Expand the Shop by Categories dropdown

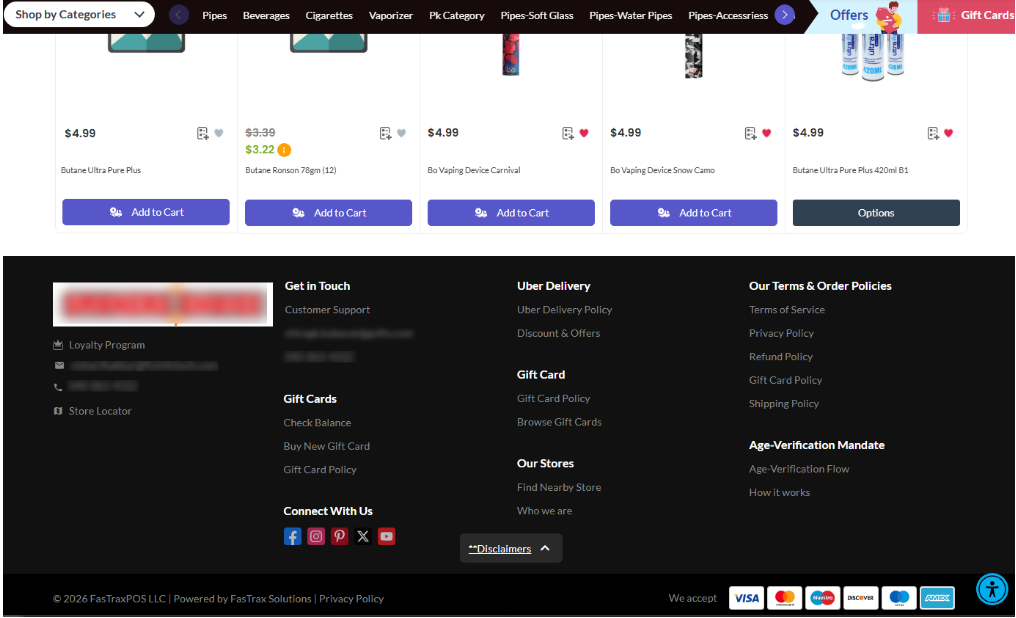tap(79, 14)
